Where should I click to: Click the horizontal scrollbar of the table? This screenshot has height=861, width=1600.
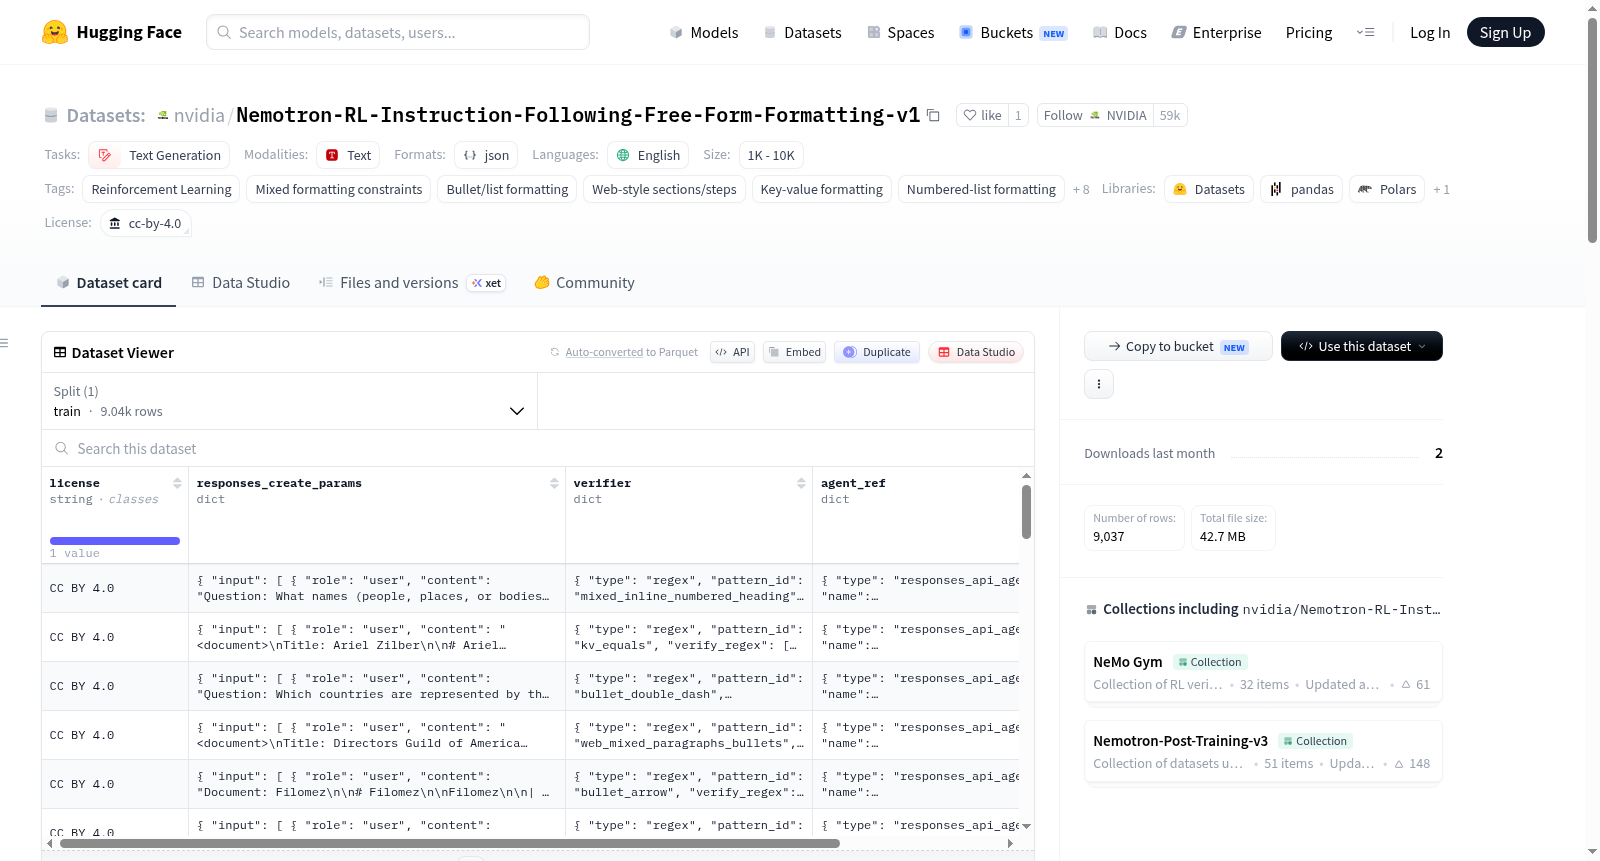(x=450, y=843)
